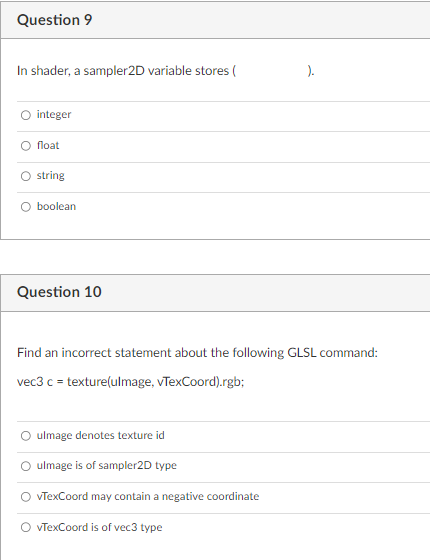Image resolution: width=430 pixels, height=560 pixels.
Task: Select 'vTexCoord is of vec3 type' radio
Action: click(26, 527)
